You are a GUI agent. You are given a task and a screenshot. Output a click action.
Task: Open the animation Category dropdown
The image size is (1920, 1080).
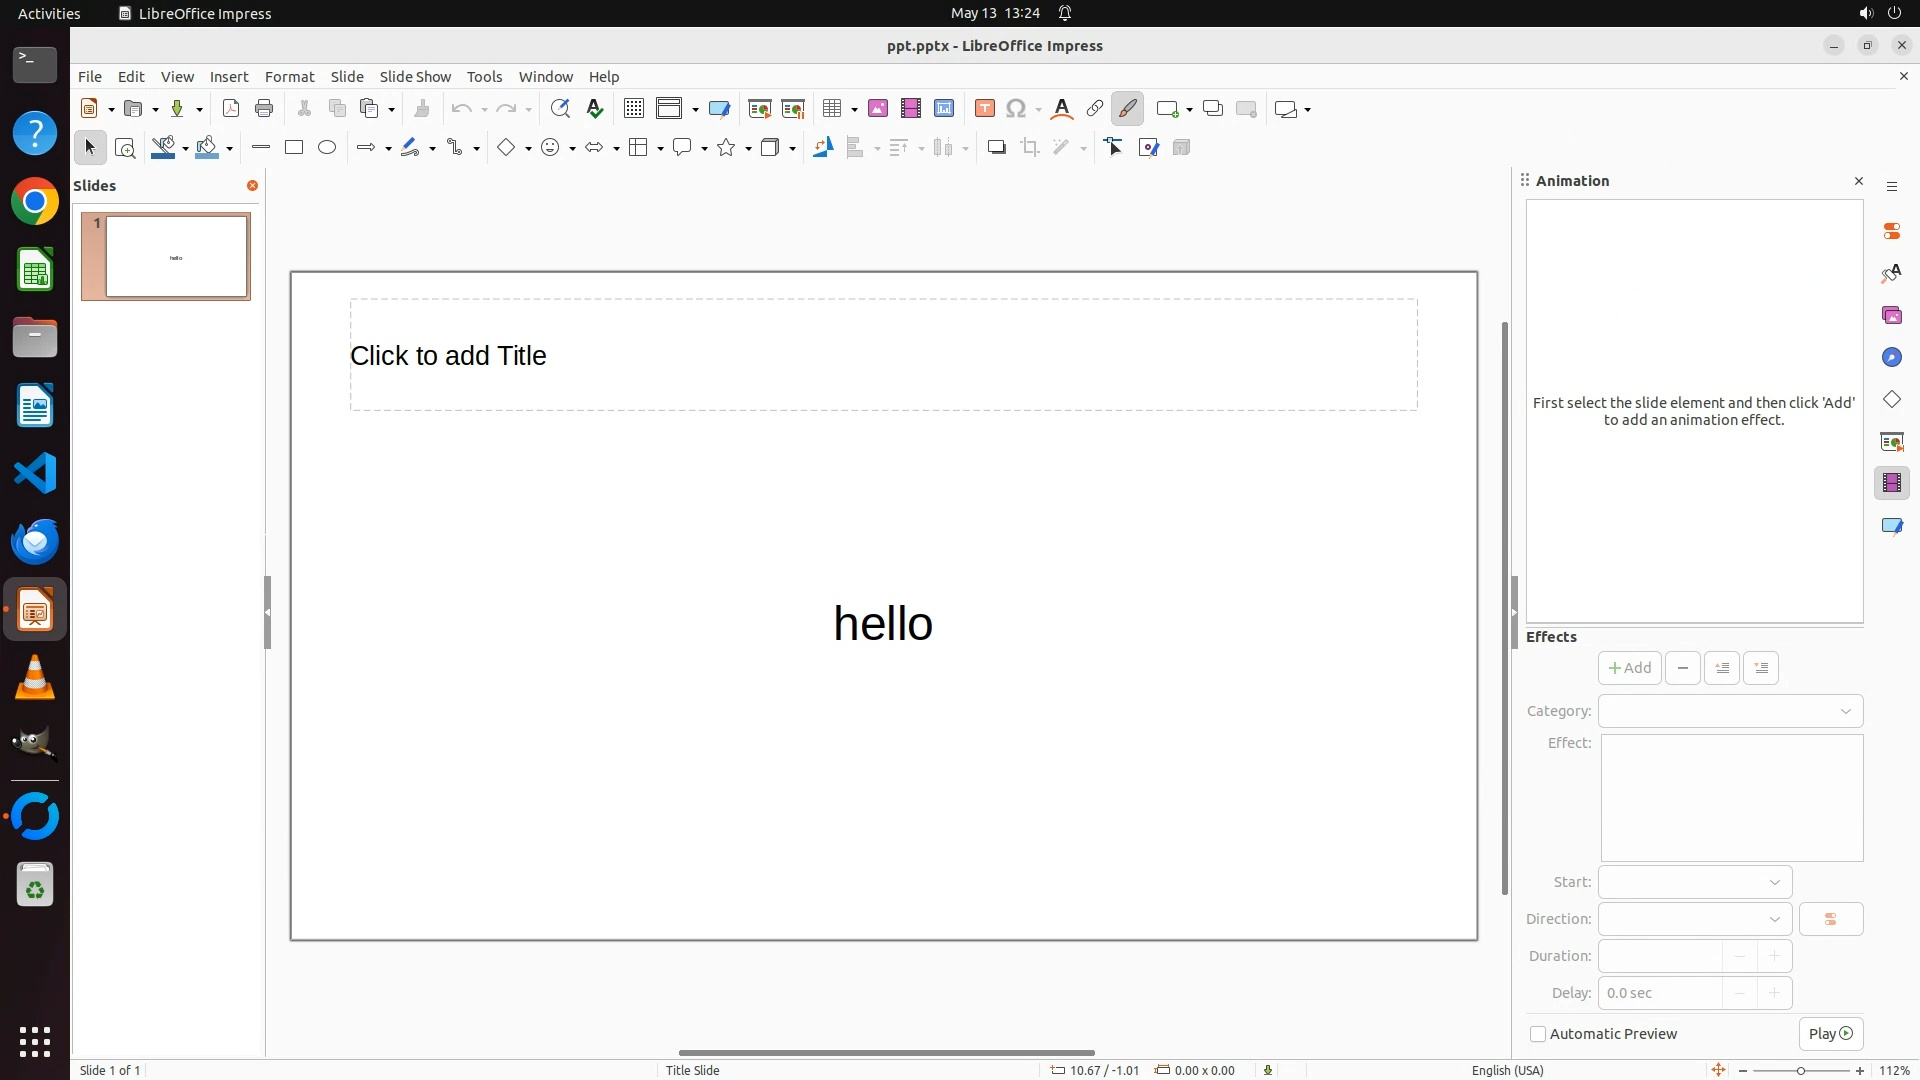pos(1730,711)
